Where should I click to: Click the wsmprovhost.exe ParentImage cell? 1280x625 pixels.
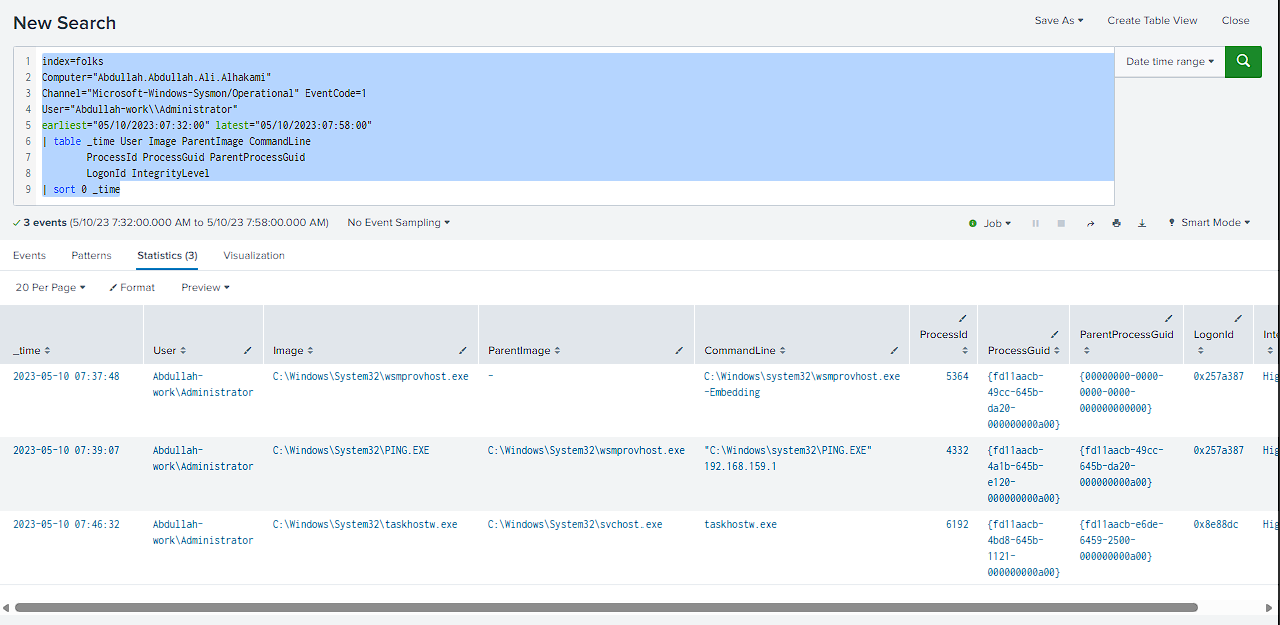(x=586, y=451)
